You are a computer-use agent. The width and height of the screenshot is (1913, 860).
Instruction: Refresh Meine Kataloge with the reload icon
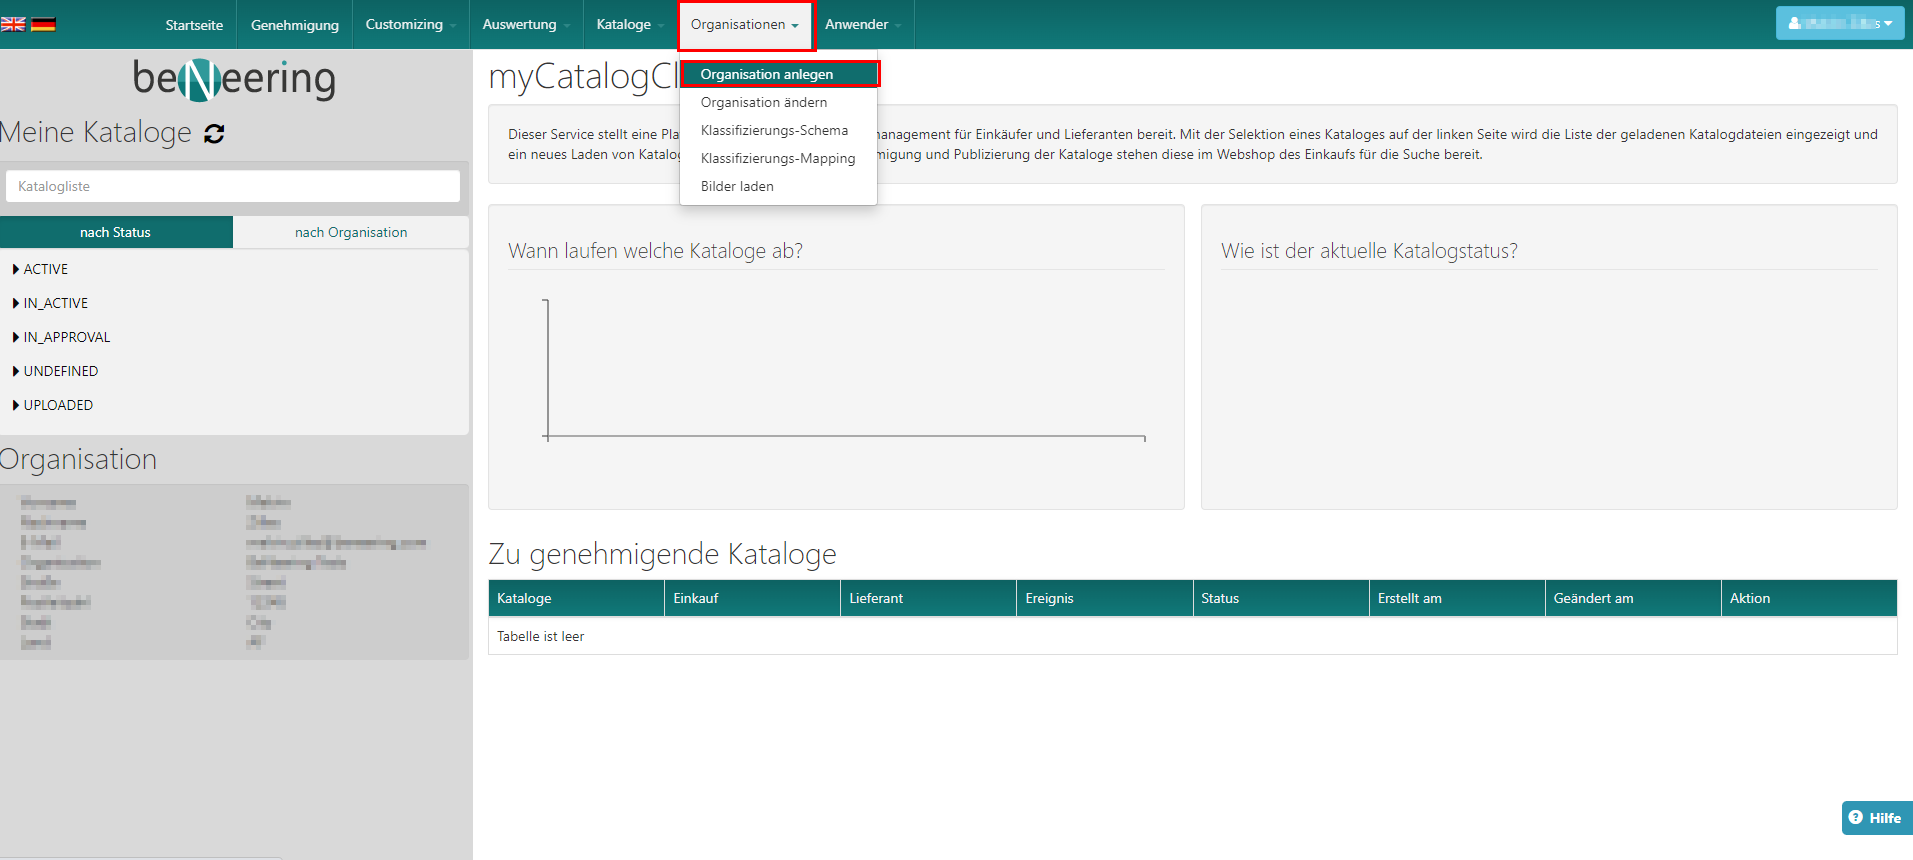point(214,134)
